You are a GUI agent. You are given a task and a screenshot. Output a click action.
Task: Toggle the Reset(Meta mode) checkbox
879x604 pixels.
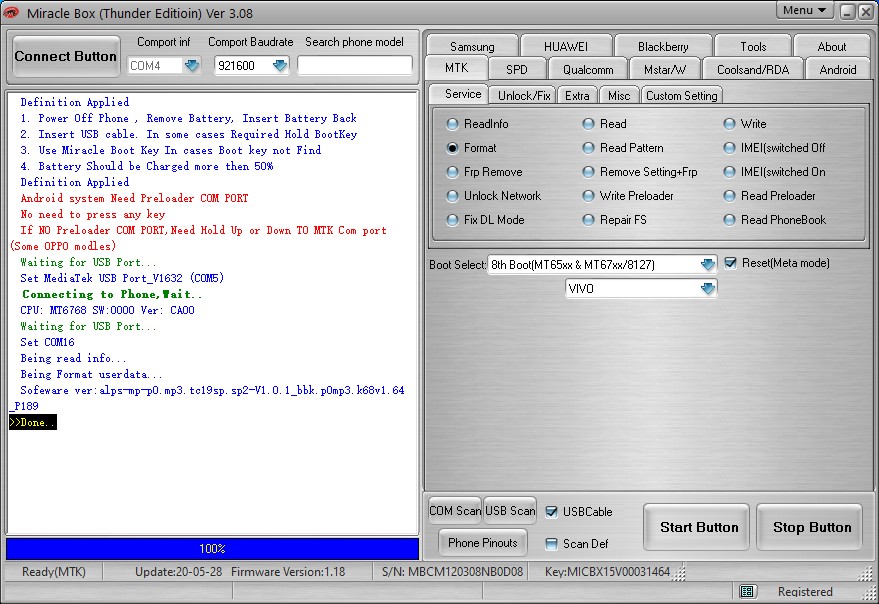pos(730,263)
